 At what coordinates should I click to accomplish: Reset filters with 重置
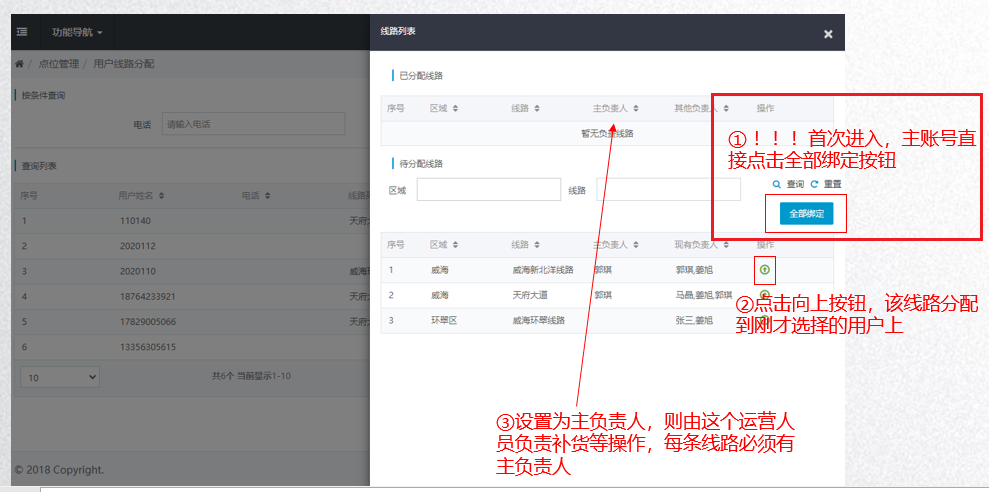coord(826,184)
